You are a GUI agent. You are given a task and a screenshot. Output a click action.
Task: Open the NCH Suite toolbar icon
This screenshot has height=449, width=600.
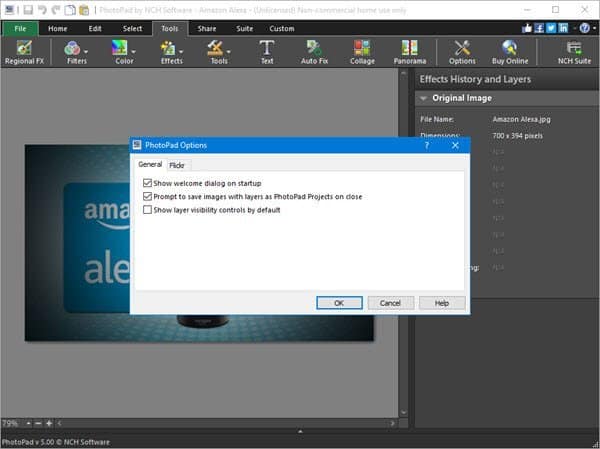coord(574,52)
